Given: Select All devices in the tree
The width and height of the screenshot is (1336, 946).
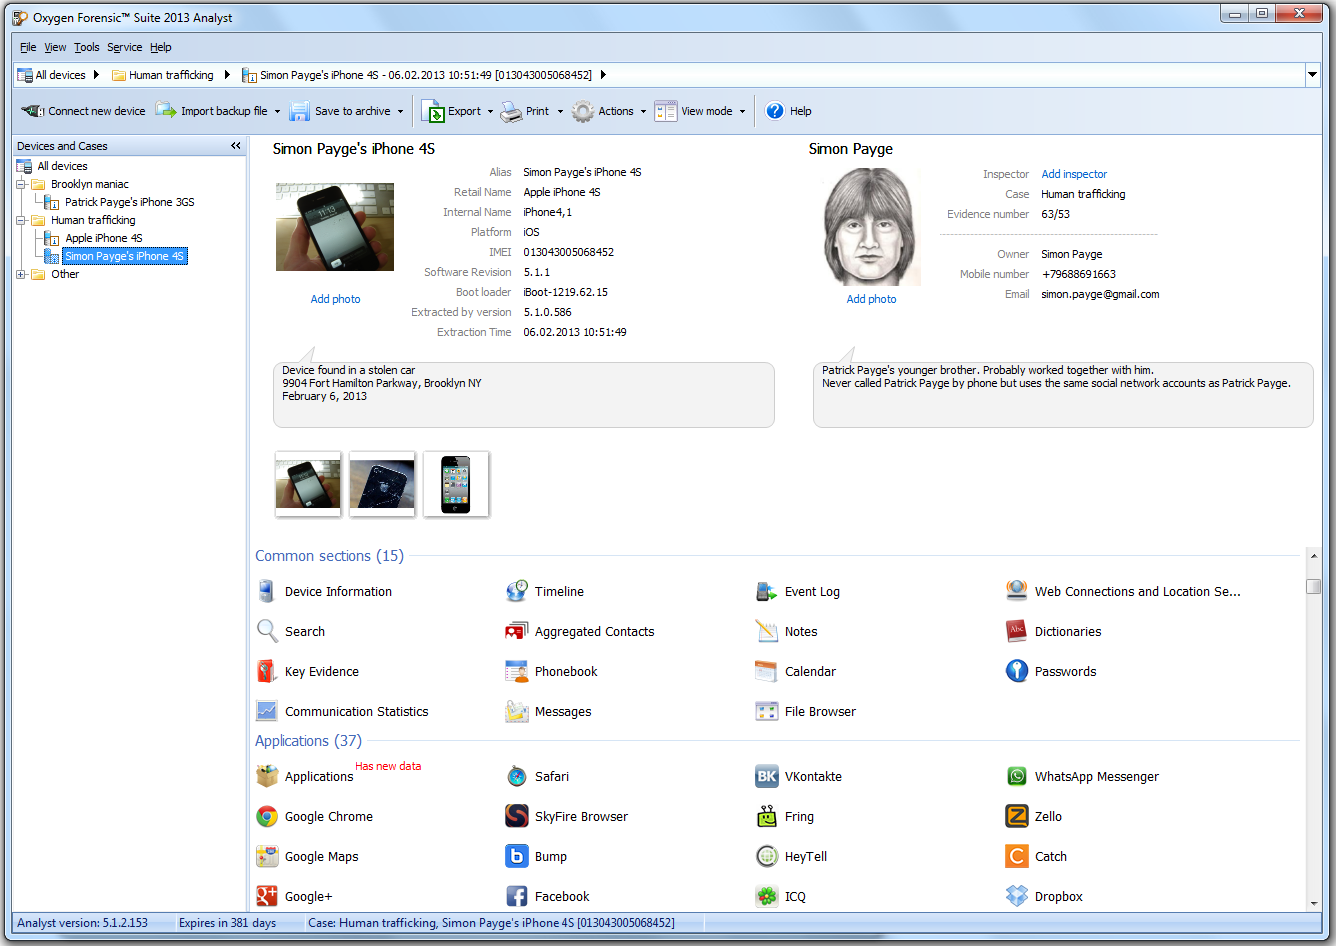Looking at the screenshot, I should (x=62, y=166).
